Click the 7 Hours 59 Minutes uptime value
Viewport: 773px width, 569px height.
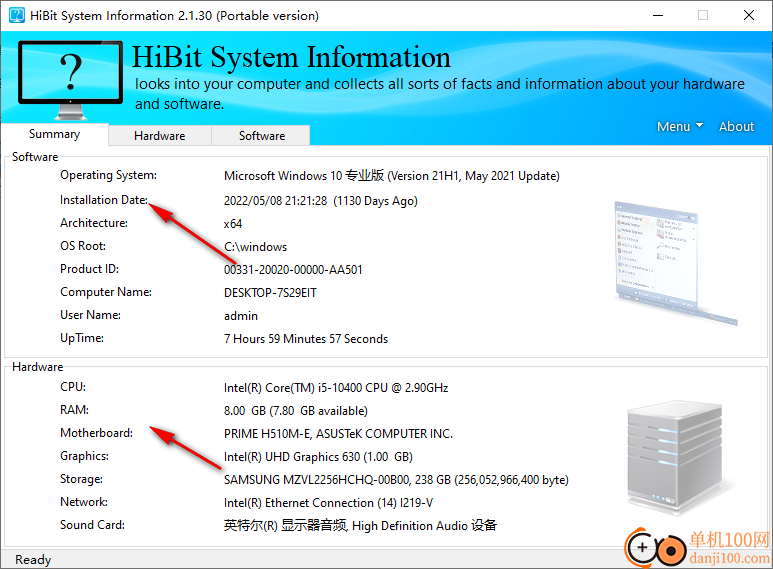pyautogui.click(x=306, y=339)
